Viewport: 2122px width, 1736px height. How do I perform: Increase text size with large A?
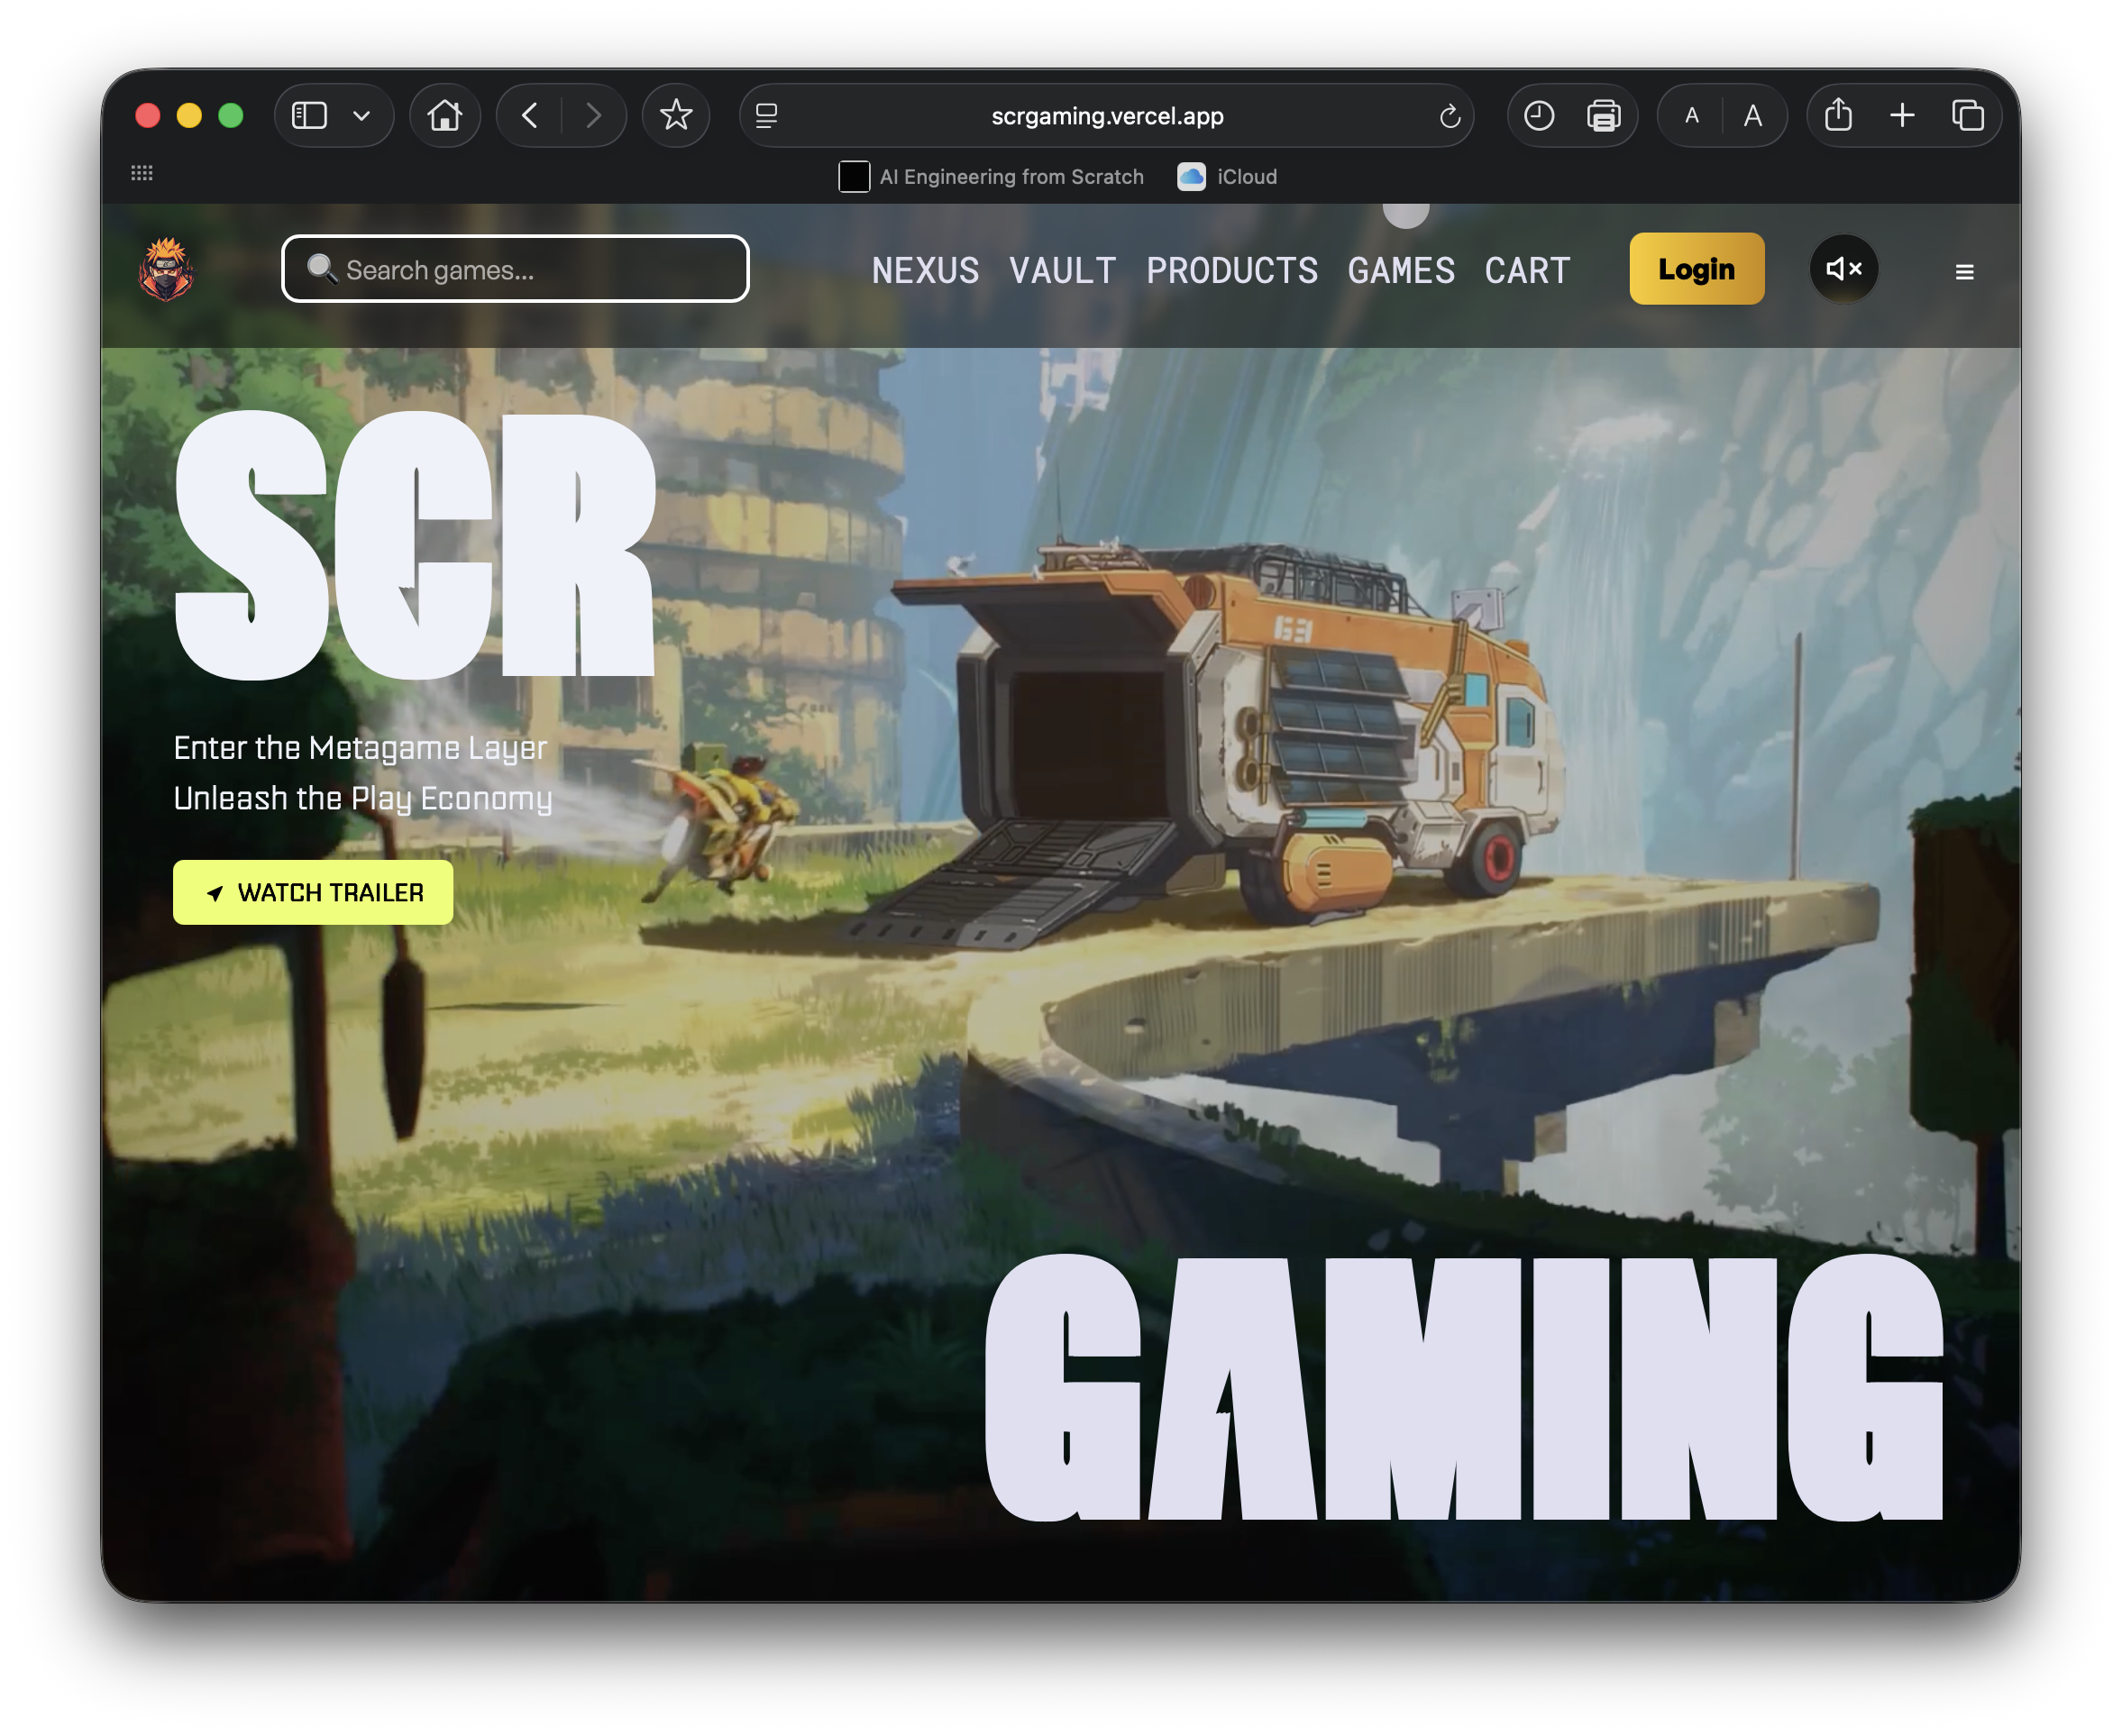click(x=1753, y=116)
